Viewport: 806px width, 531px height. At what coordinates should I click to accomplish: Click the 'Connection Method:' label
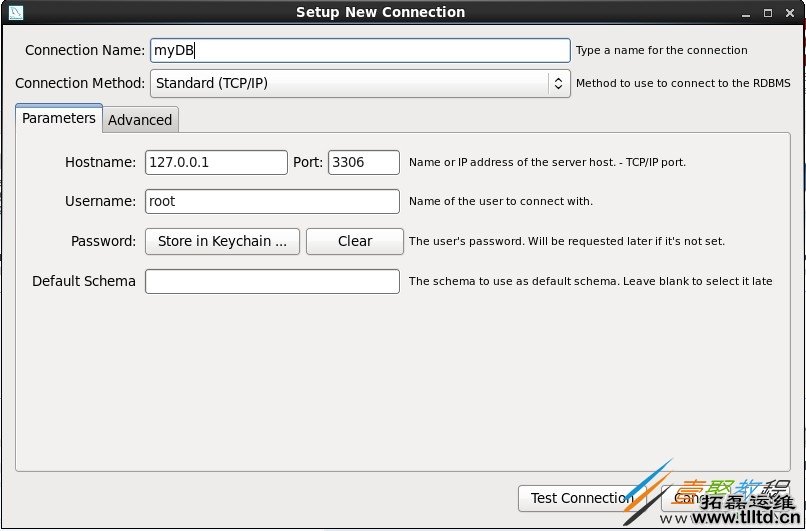click(x=80, y=83)
